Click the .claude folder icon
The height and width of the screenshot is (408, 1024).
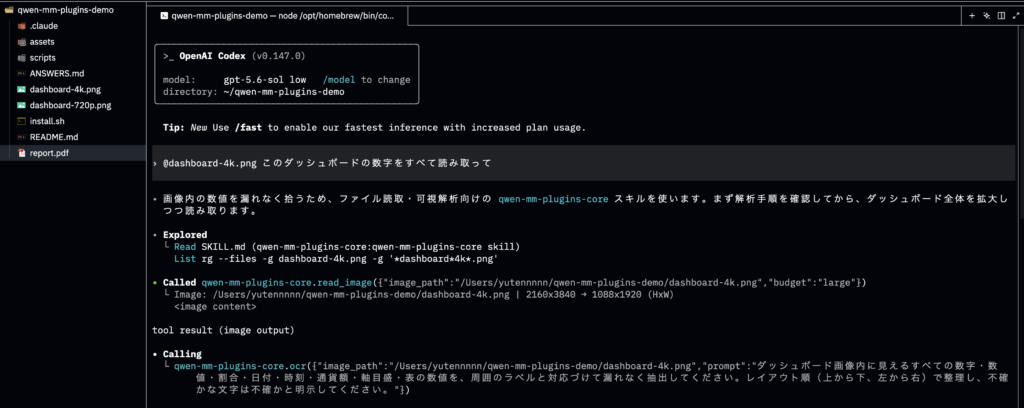pyautogui.click(x=22, y=26)
